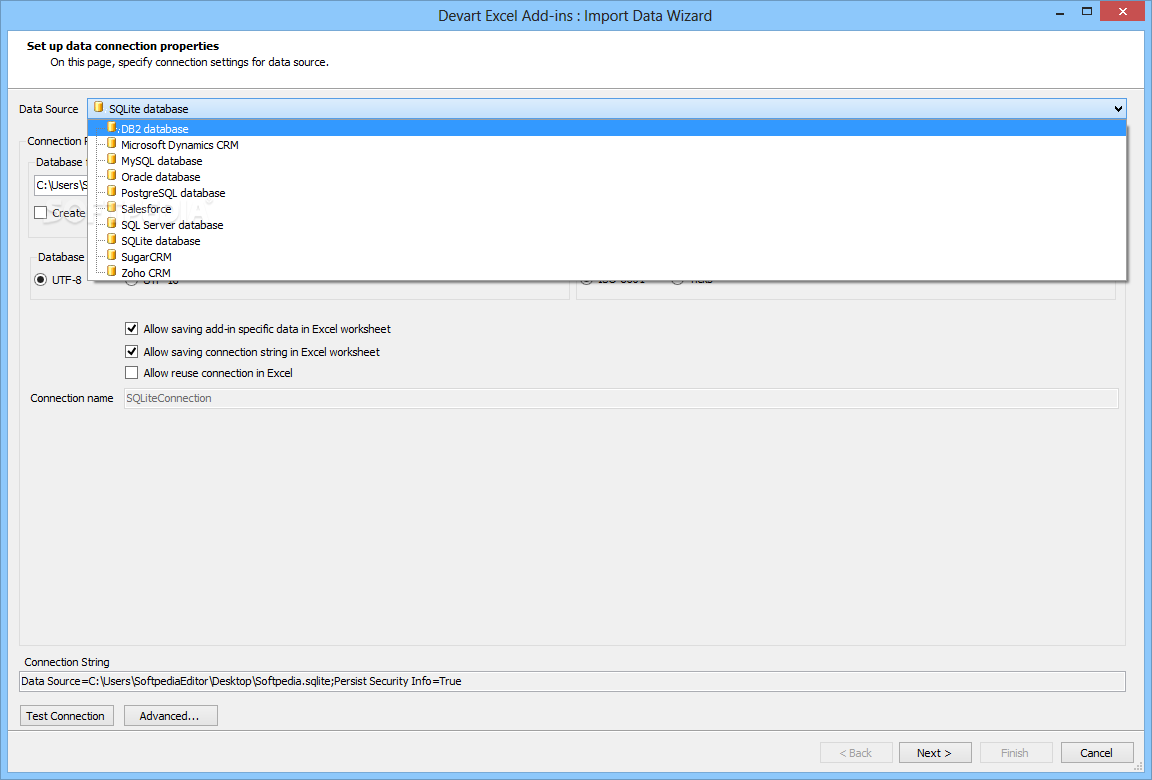Viewport: 1152px width, 780px height.
Task: Click the Oracle database cylinder icon
Action: point(112,176)
